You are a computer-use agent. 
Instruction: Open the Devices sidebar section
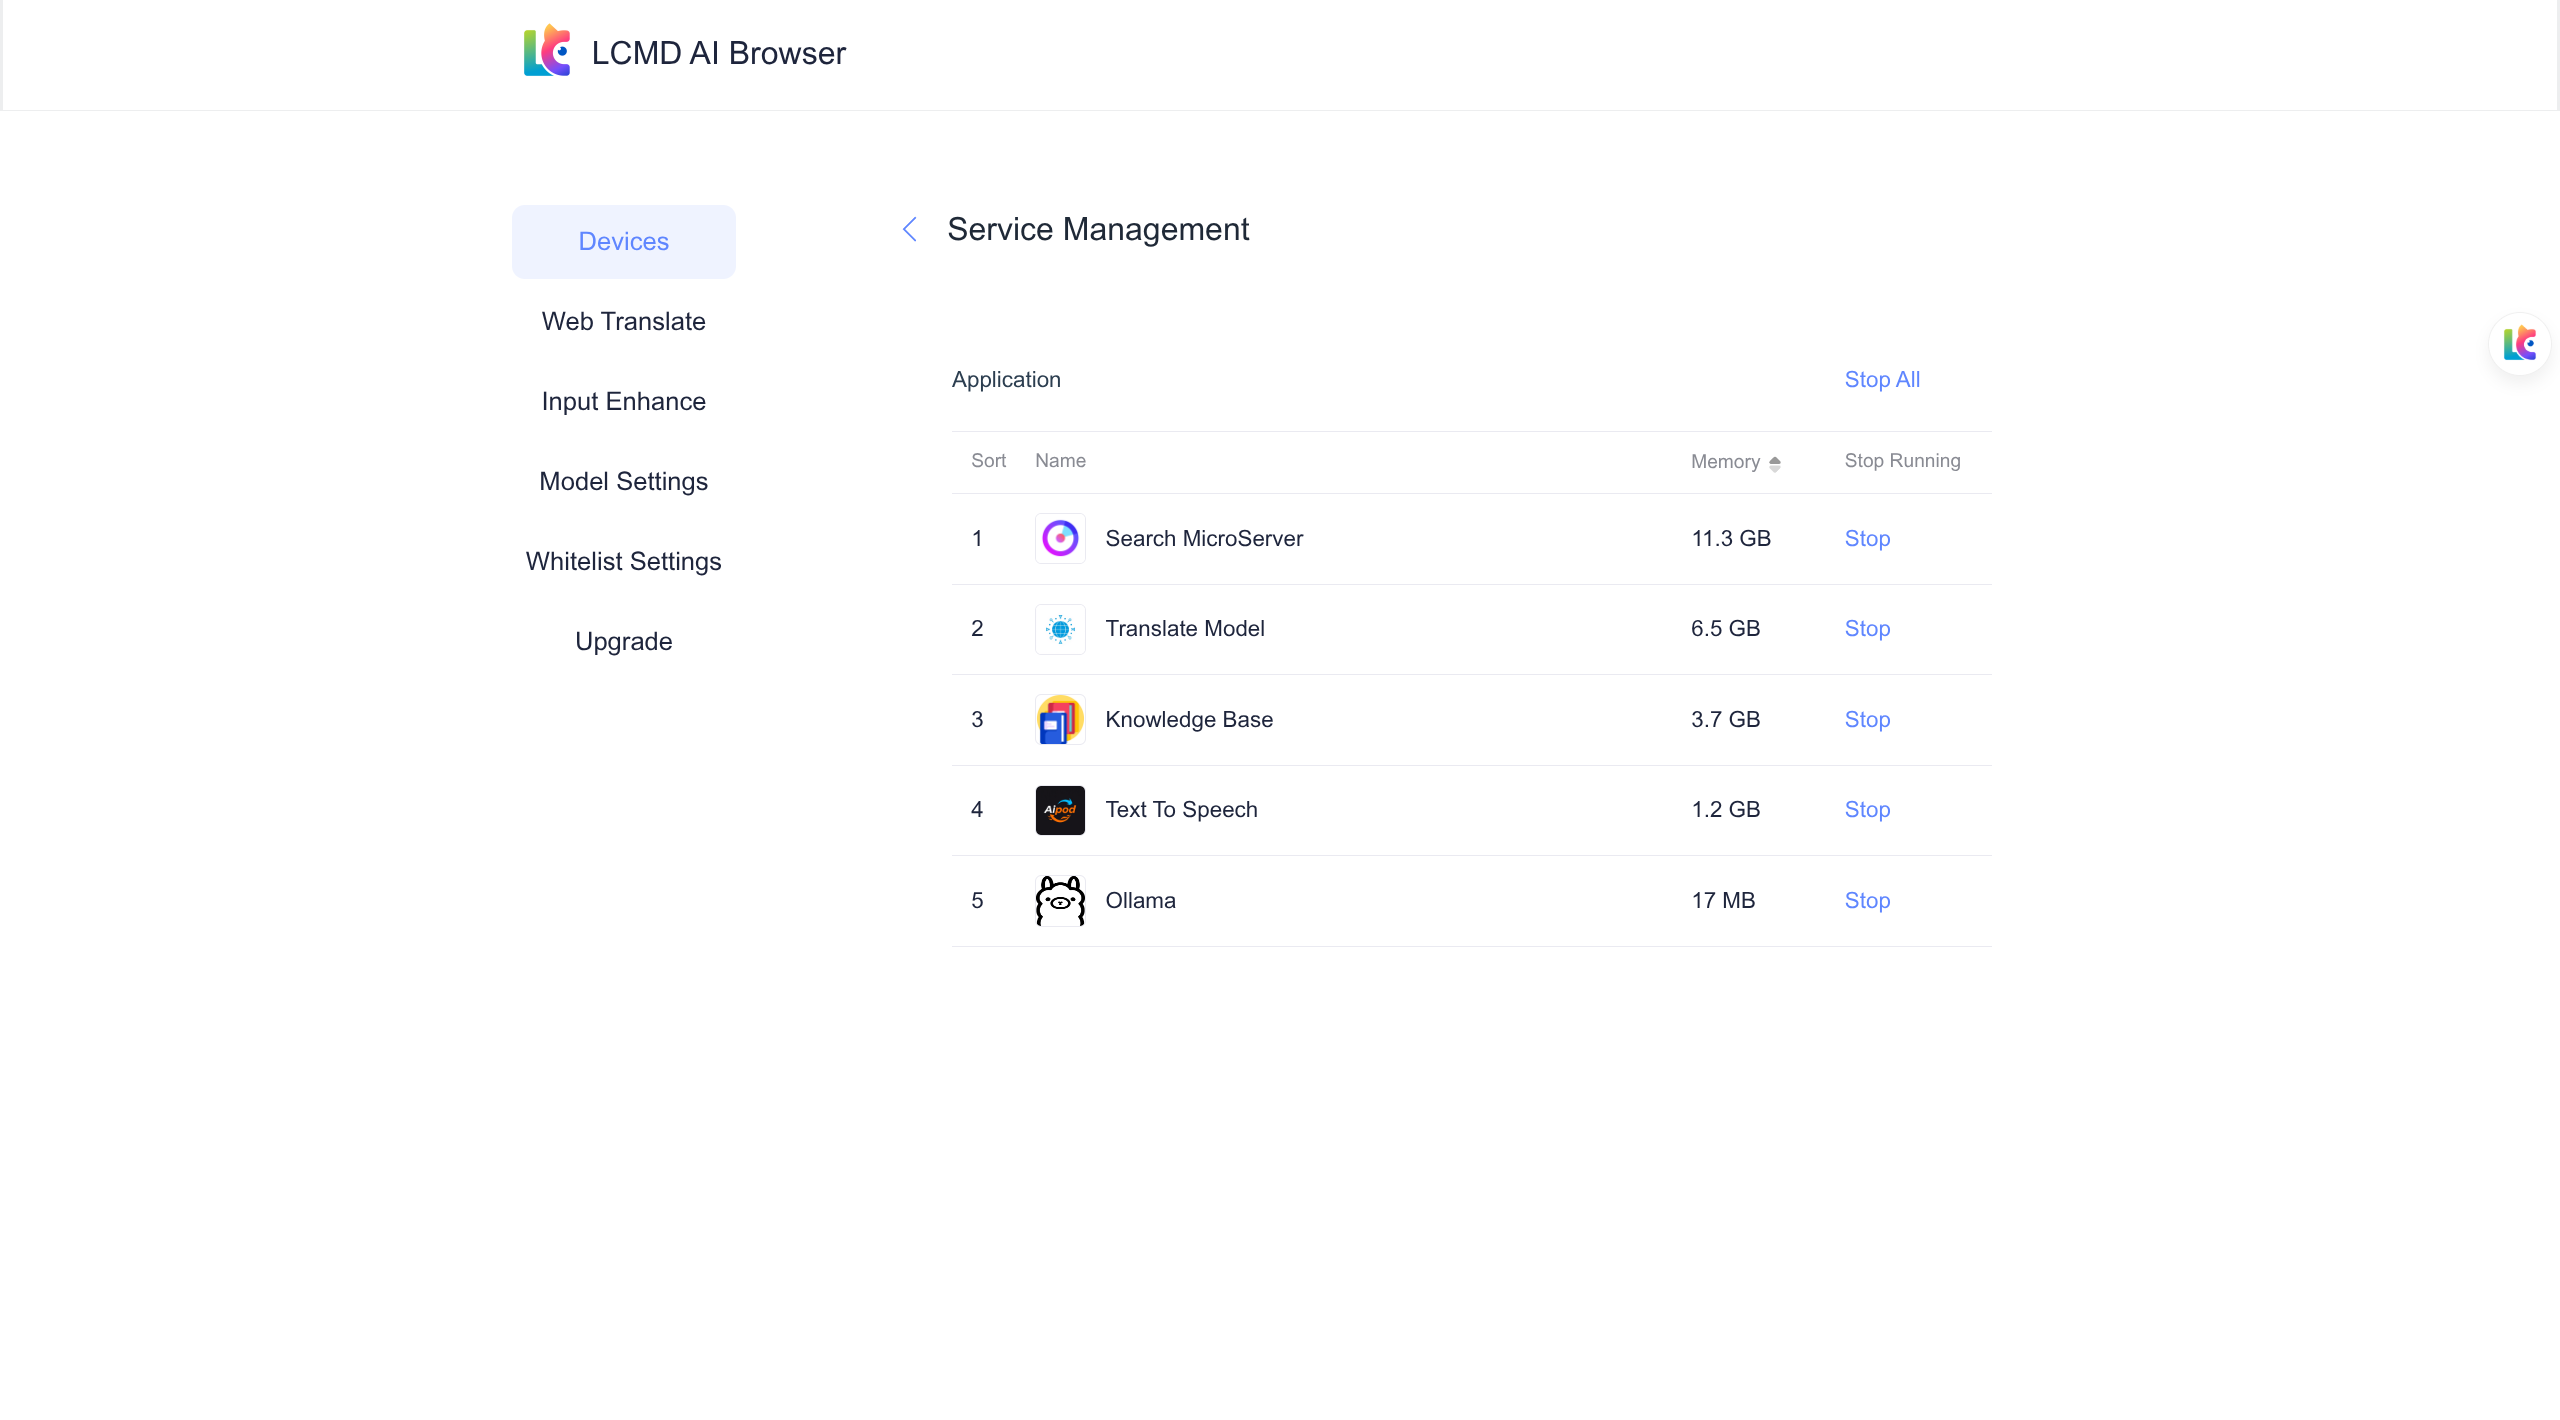pyautogui.click(x=624, y=242)
